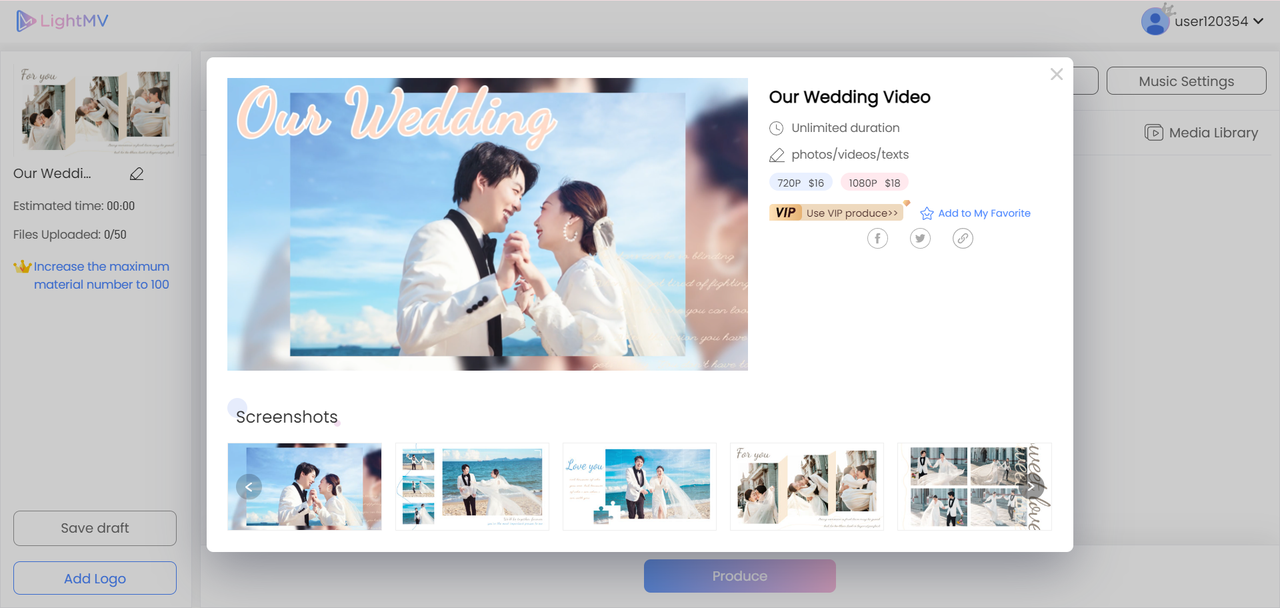Go to previous screenshots with left arrow
The image size is (1280, 608).
(x=249, y=487)
